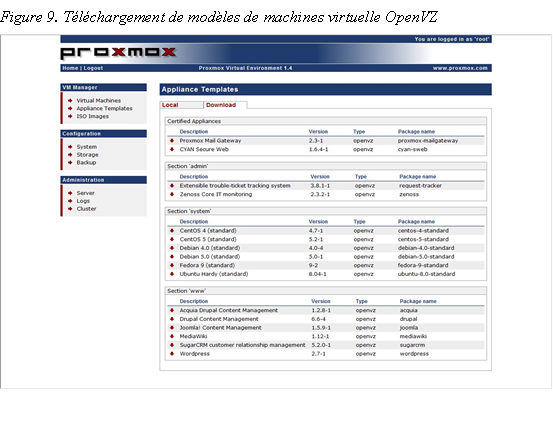
Task: Click download arrow for Debian 5.0 (standard)
Action: point(172,257)
